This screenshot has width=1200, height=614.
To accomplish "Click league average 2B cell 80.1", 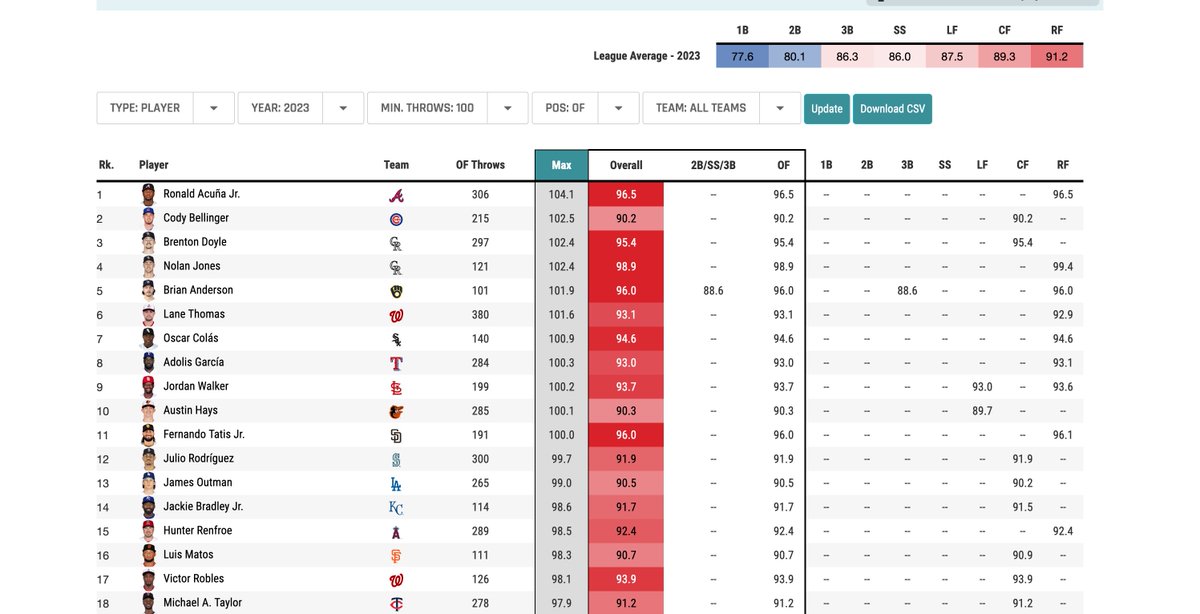I will tap(795, 57).
